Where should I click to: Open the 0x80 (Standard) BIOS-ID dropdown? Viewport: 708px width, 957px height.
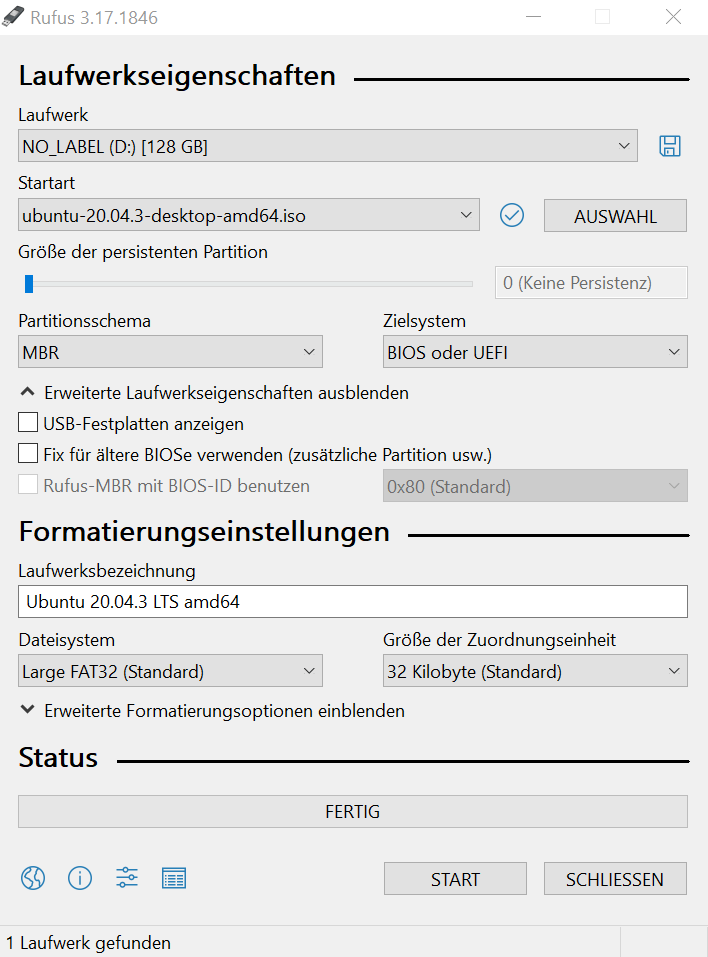pyautogui.click(x=535, y=486)
